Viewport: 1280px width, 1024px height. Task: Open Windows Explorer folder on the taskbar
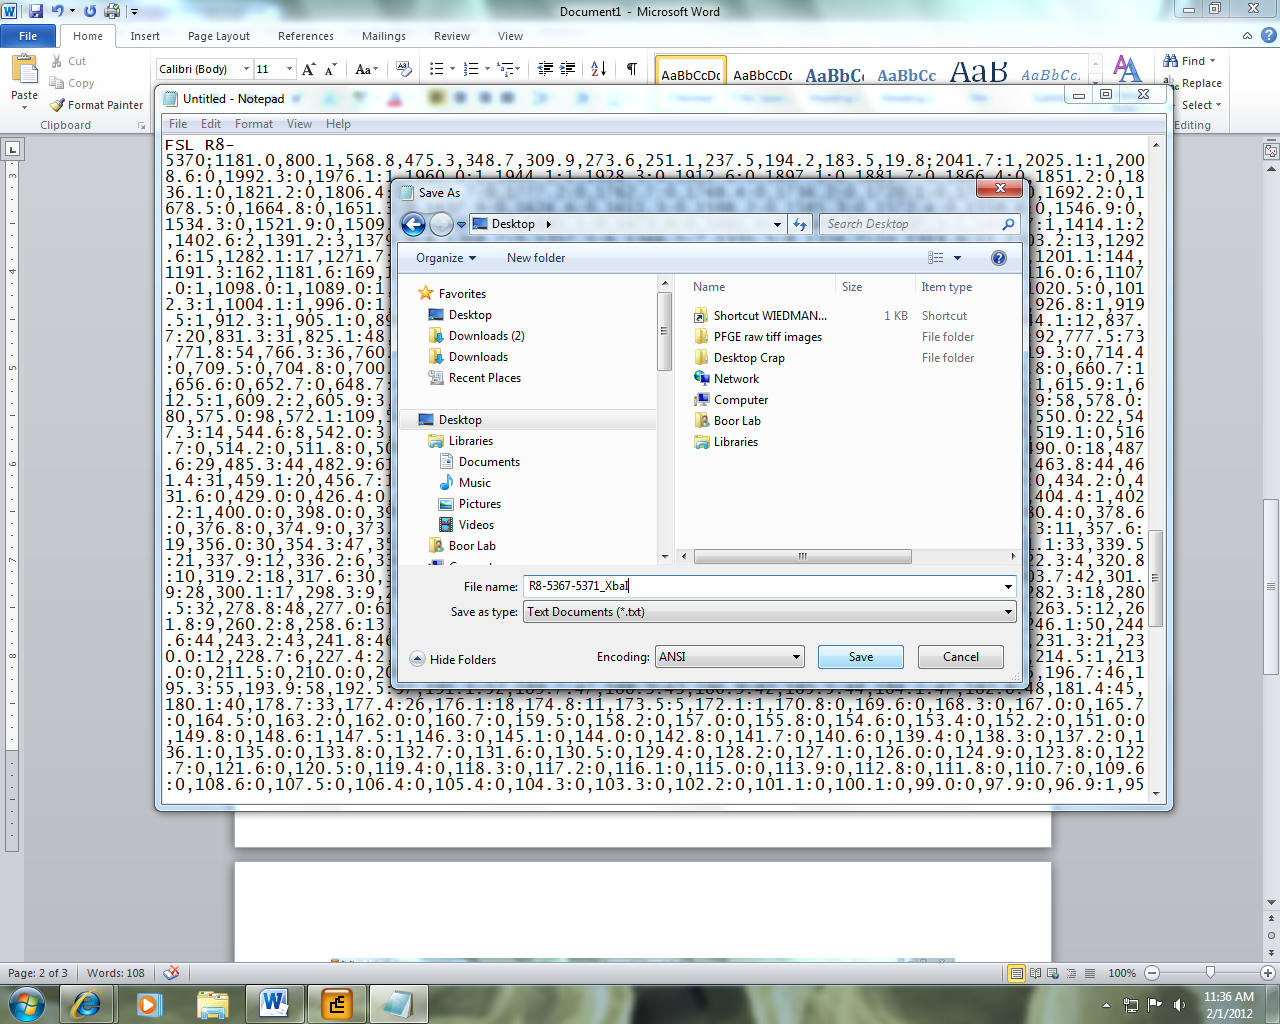(x=212, y=1003)
